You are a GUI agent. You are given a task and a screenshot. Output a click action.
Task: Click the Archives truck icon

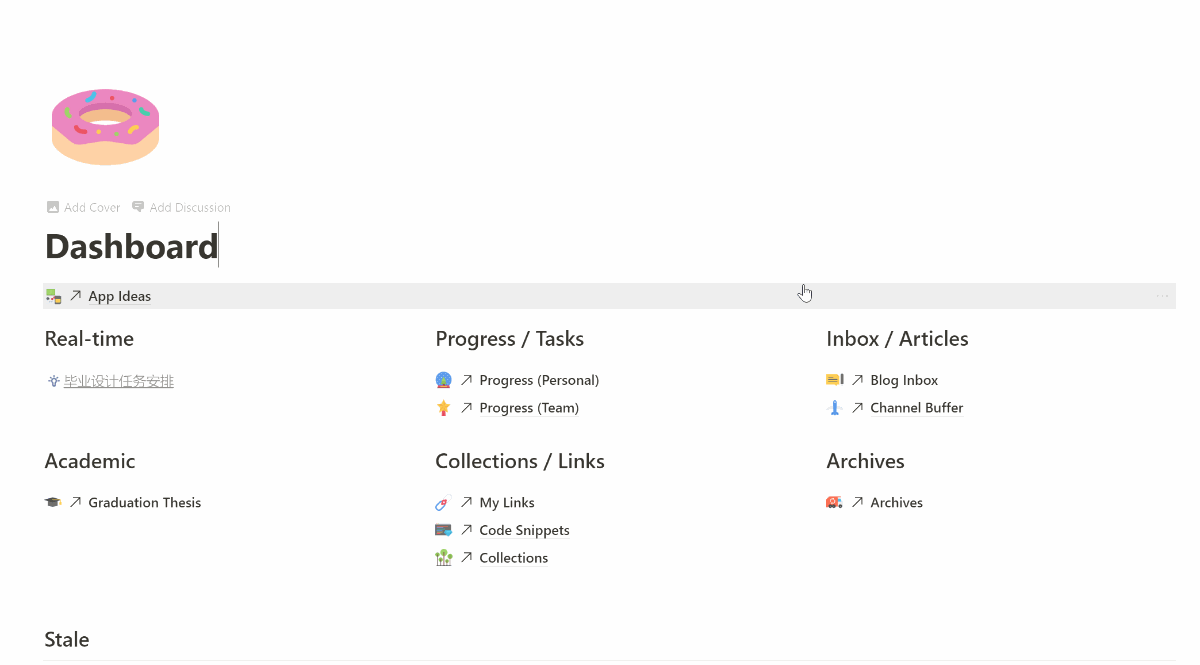tap(835, 503)
